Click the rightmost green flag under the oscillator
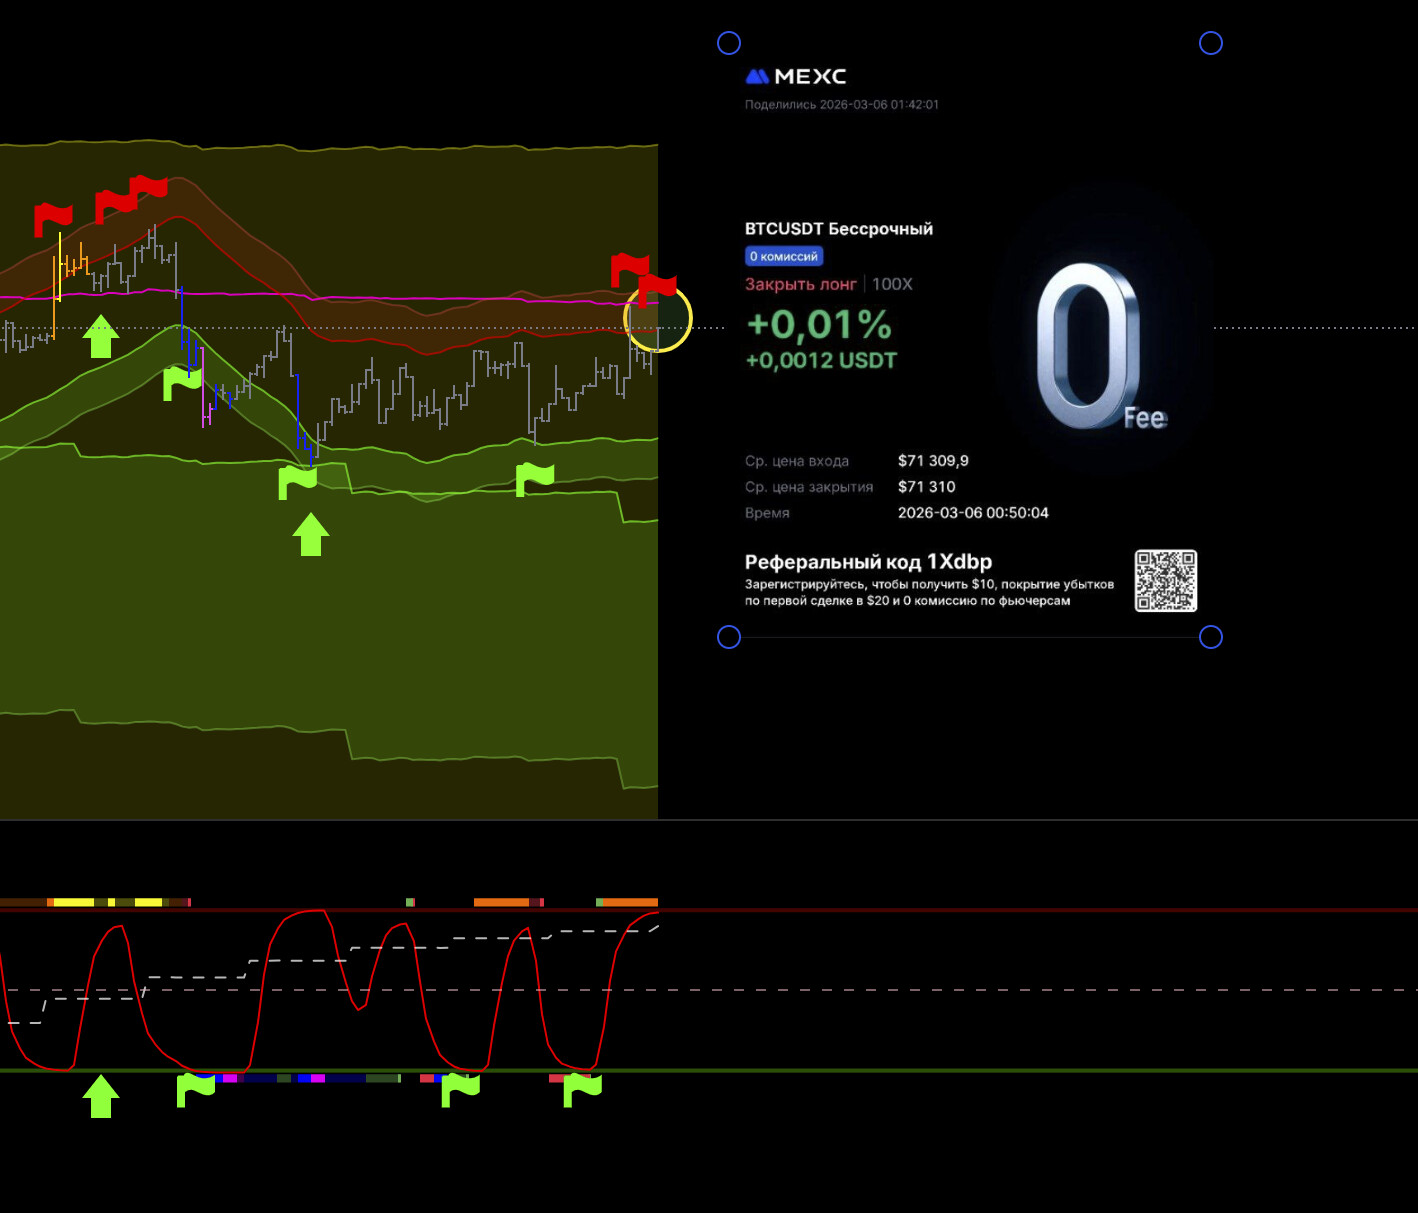1418x1213 pixels. point(582,1089)
